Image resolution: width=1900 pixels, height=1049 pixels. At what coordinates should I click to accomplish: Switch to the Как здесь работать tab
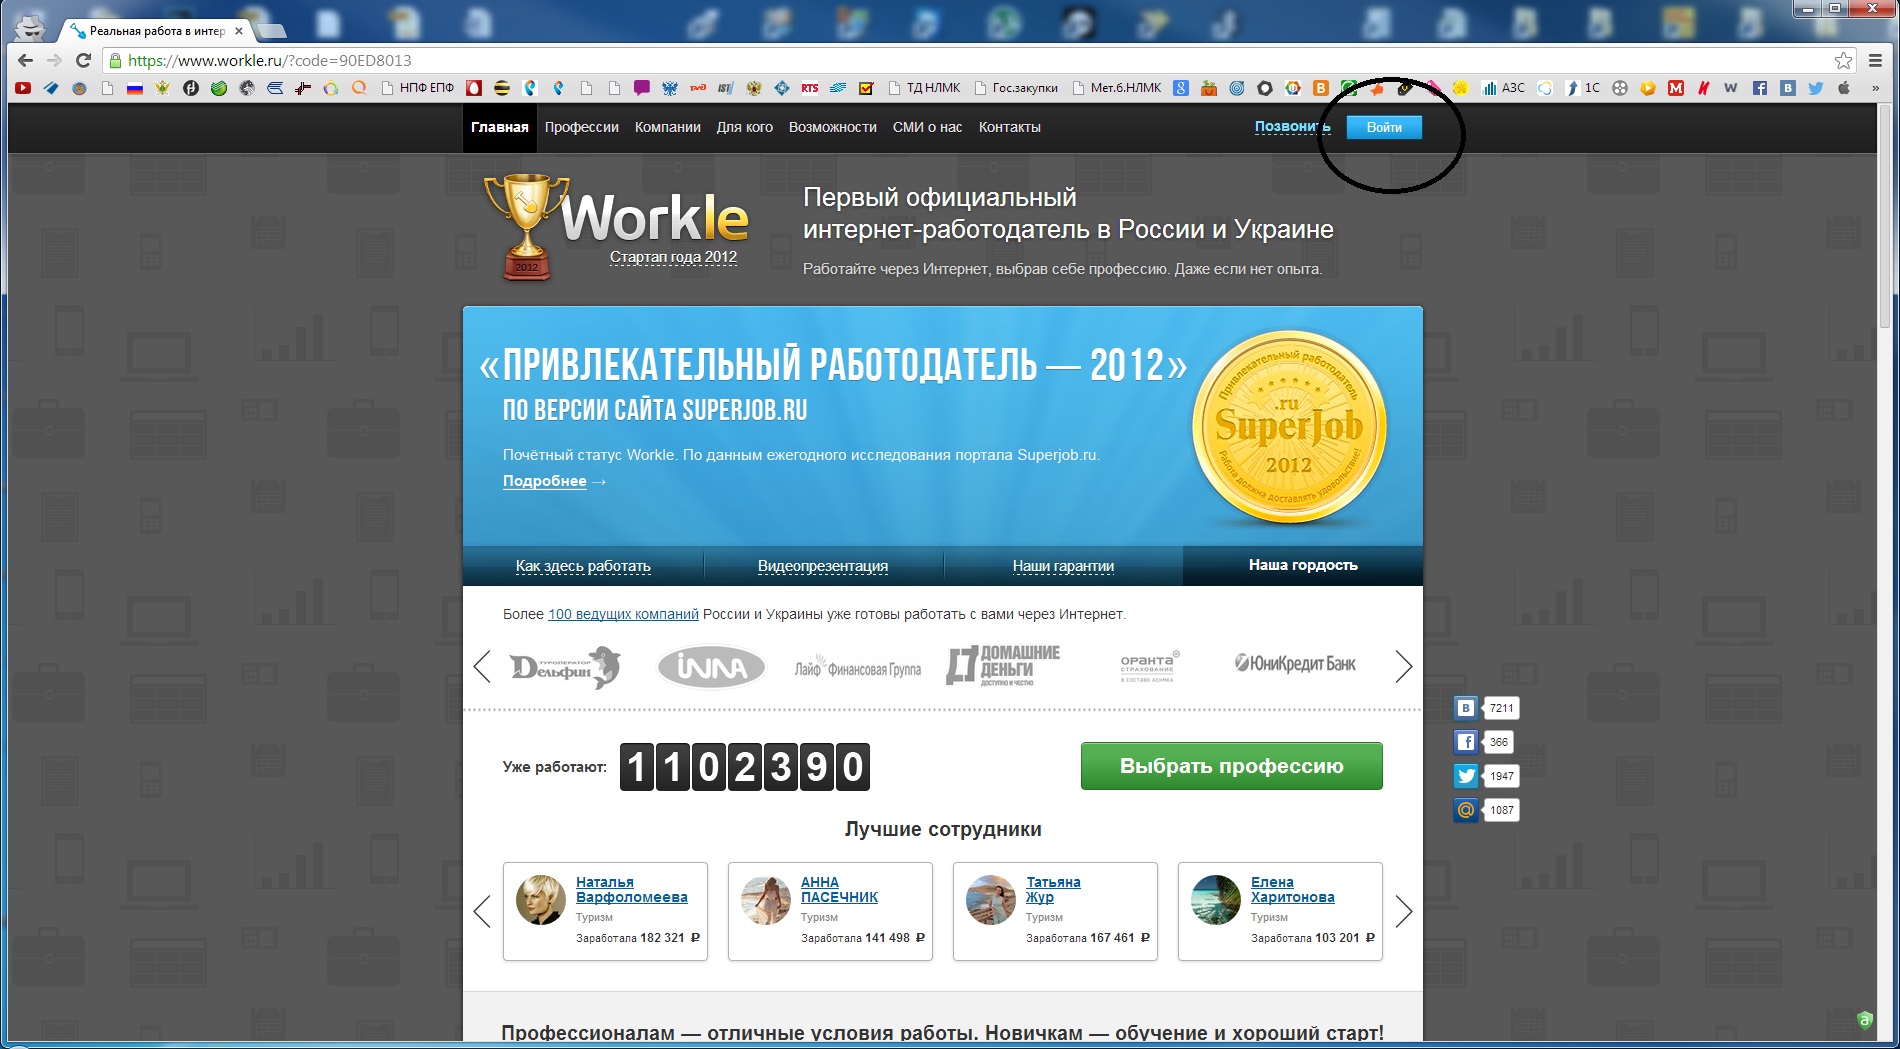[x=583, y=566]
